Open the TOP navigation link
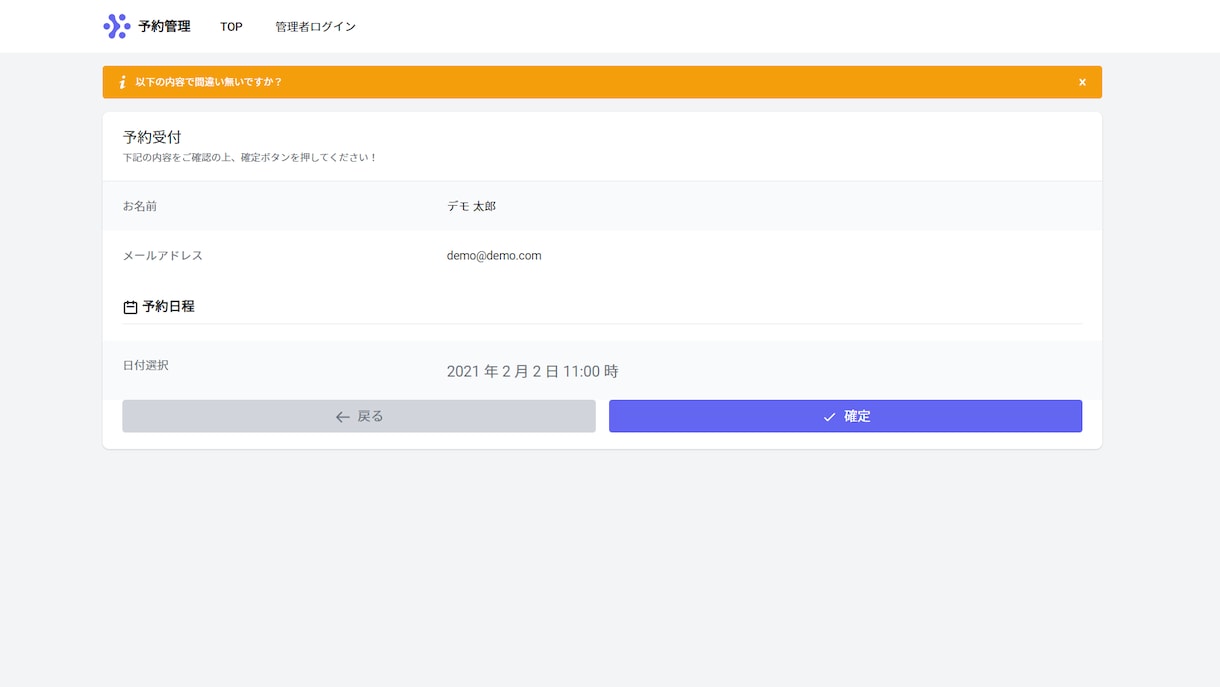Viewport: 1220px width, 687px height. pyautogui.click(x=231, y=27)
